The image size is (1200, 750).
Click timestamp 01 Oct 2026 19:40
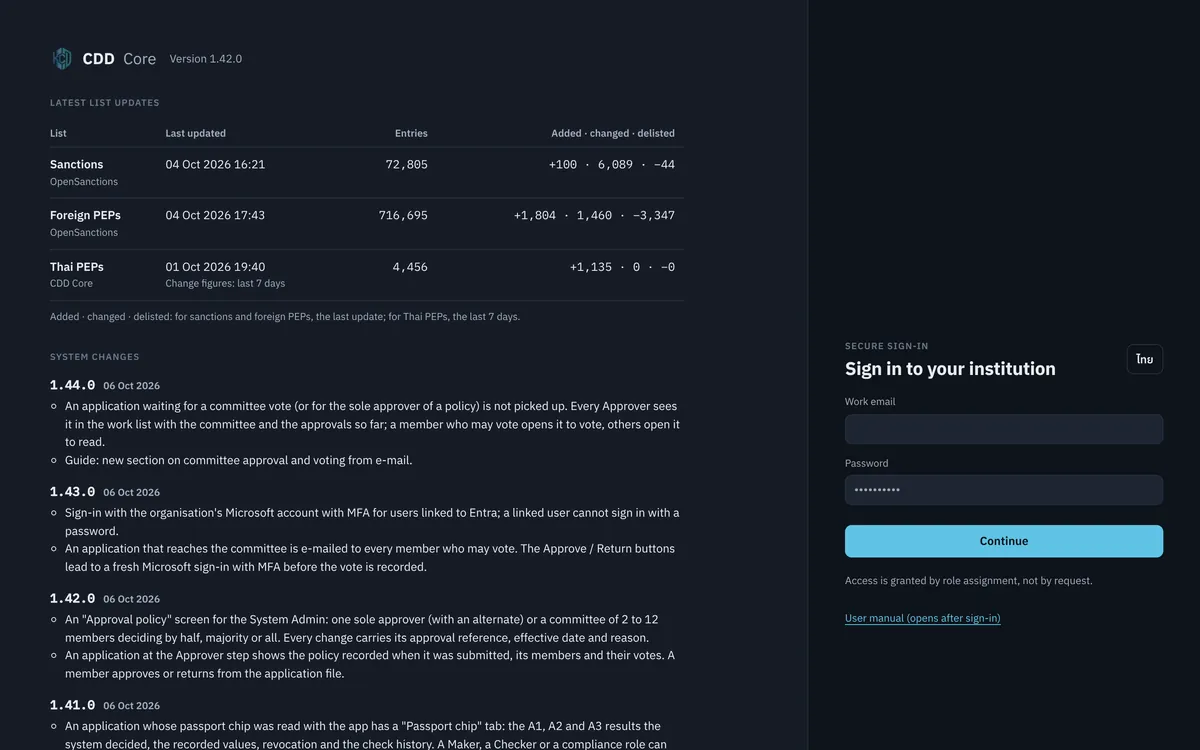pos(215,267)
